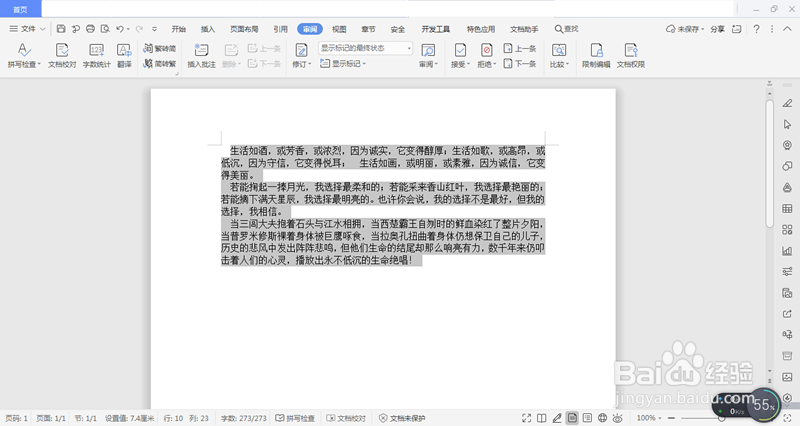Convert text with 简转繁

tap(160, 64)
